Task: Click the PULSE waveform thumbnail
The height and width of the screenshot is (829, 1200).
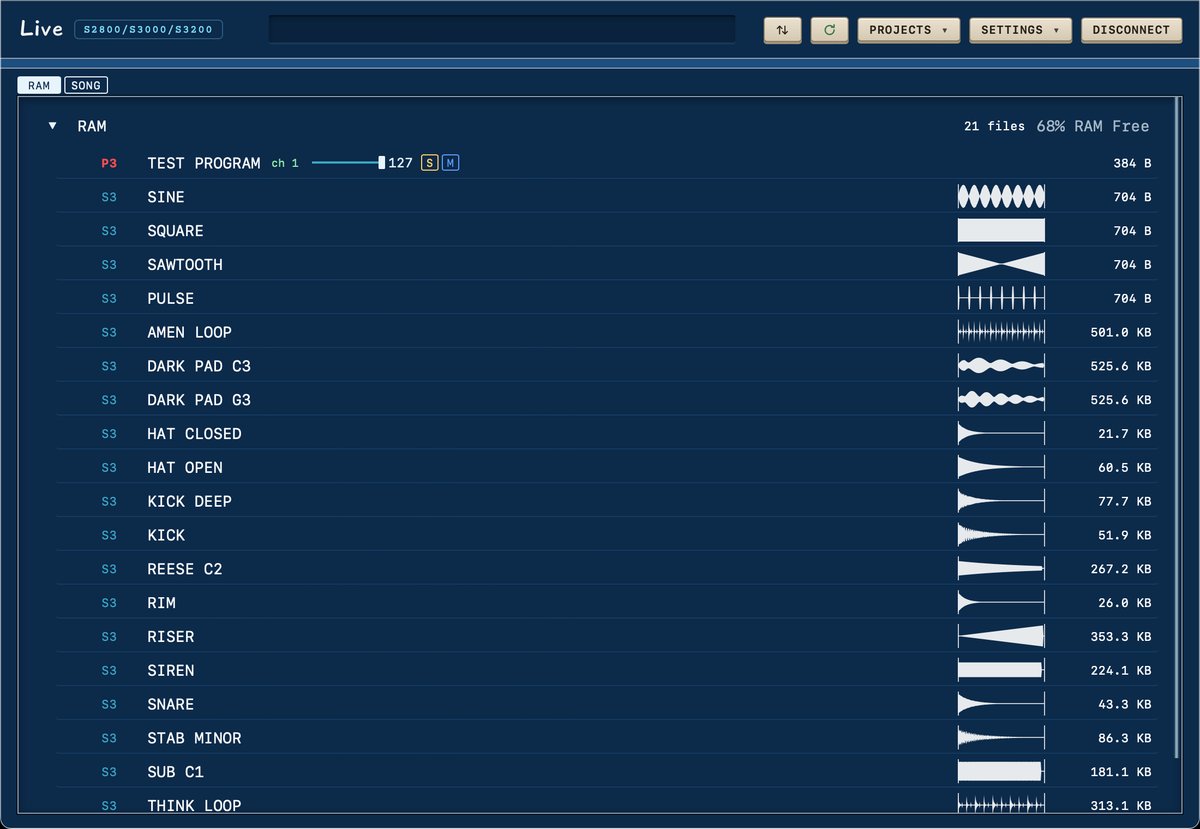Action: pos(1001,299)
